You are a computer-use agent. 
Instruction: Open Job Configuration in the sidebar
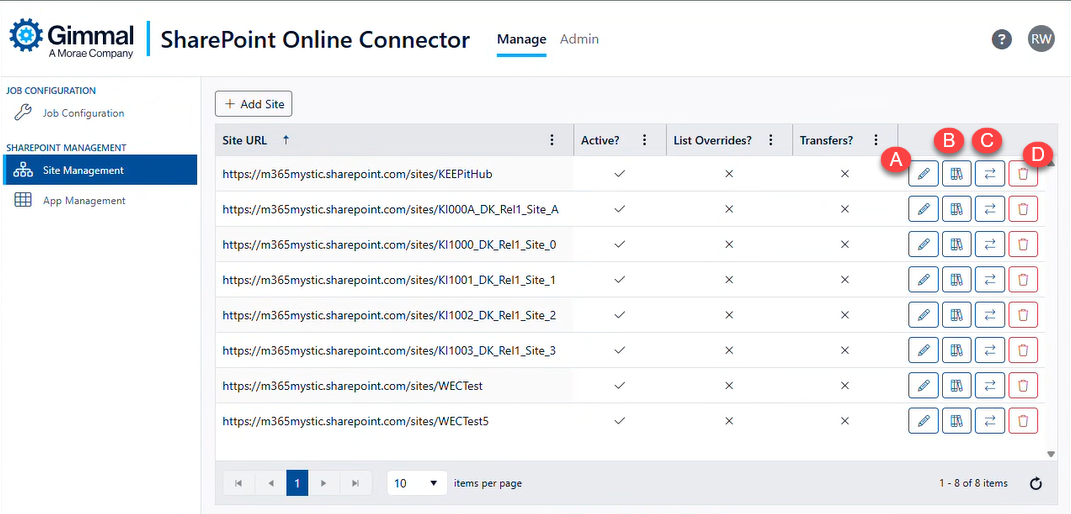83,113
